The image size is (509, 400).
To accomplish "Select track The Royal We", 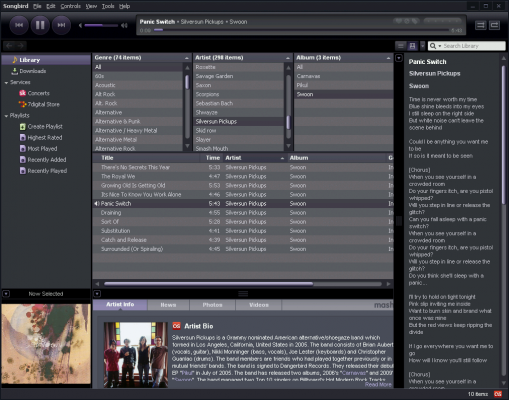I will click(x=243, y=176).
